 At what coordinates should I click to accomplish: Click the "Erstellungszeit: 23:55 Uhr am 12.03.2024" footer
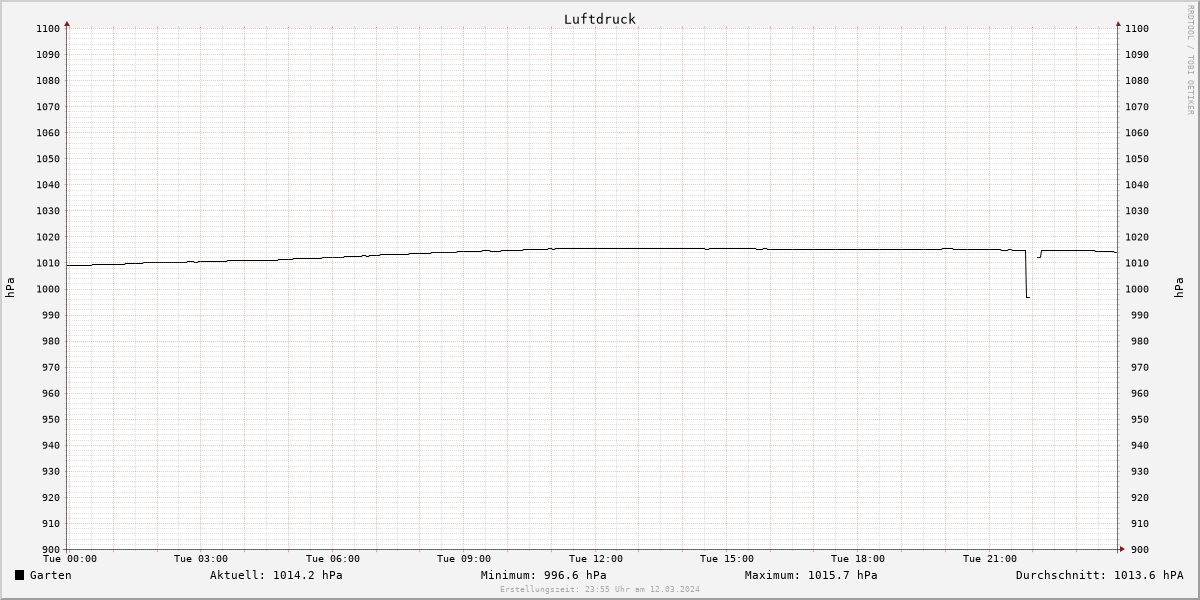[x=600, y=589]
